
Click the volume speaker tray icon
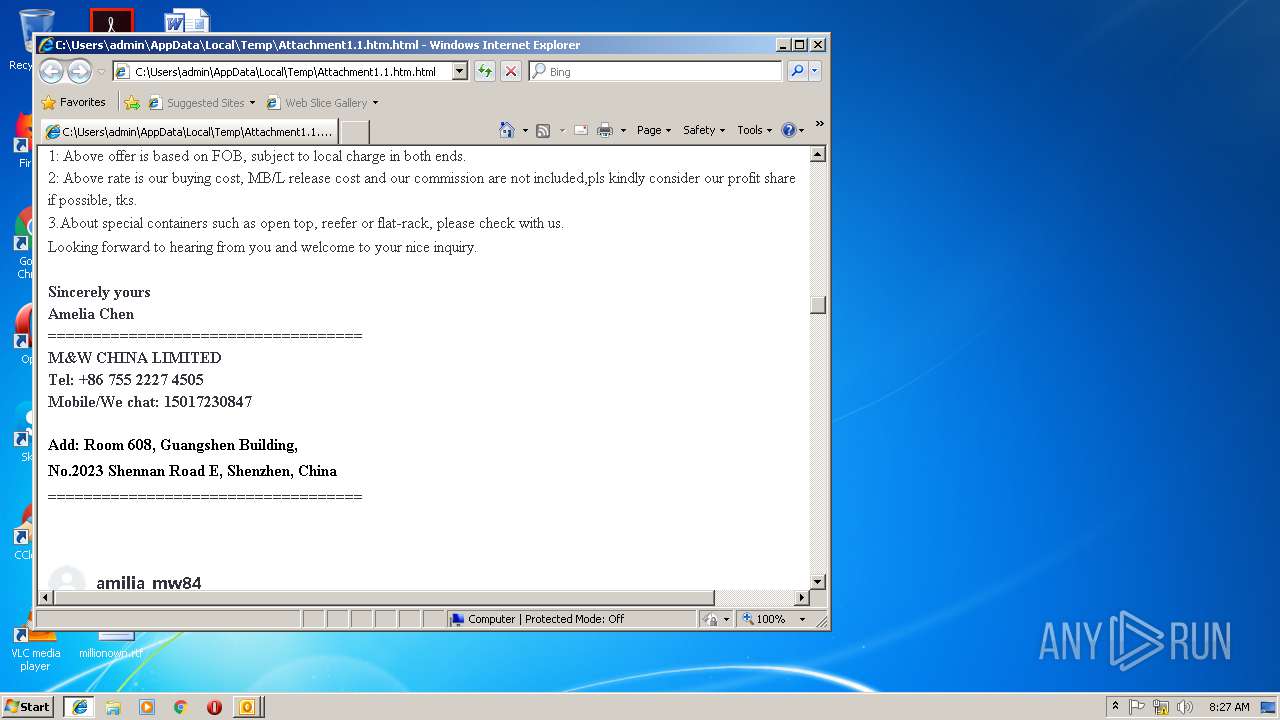point(1185,706)
